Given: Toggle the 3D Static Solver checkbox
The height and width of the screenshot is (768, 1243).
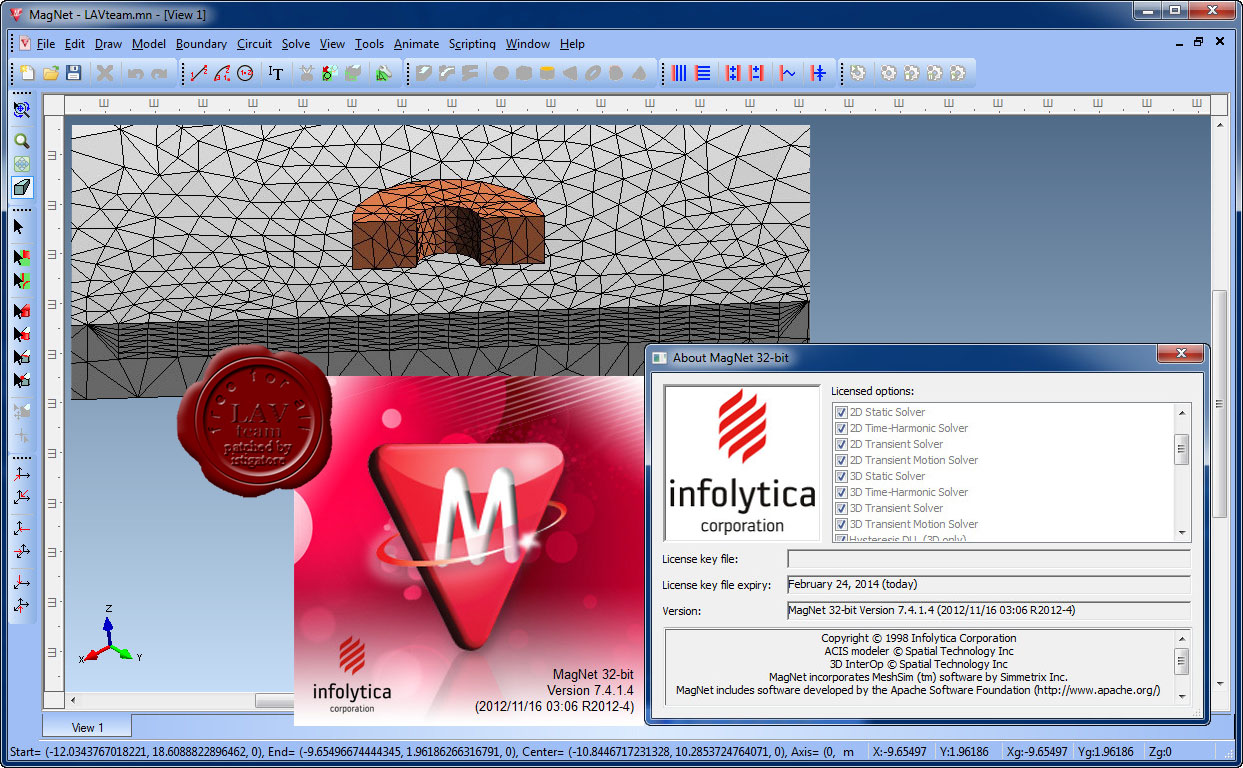Looking at the screenshot, I should (841, 476).
